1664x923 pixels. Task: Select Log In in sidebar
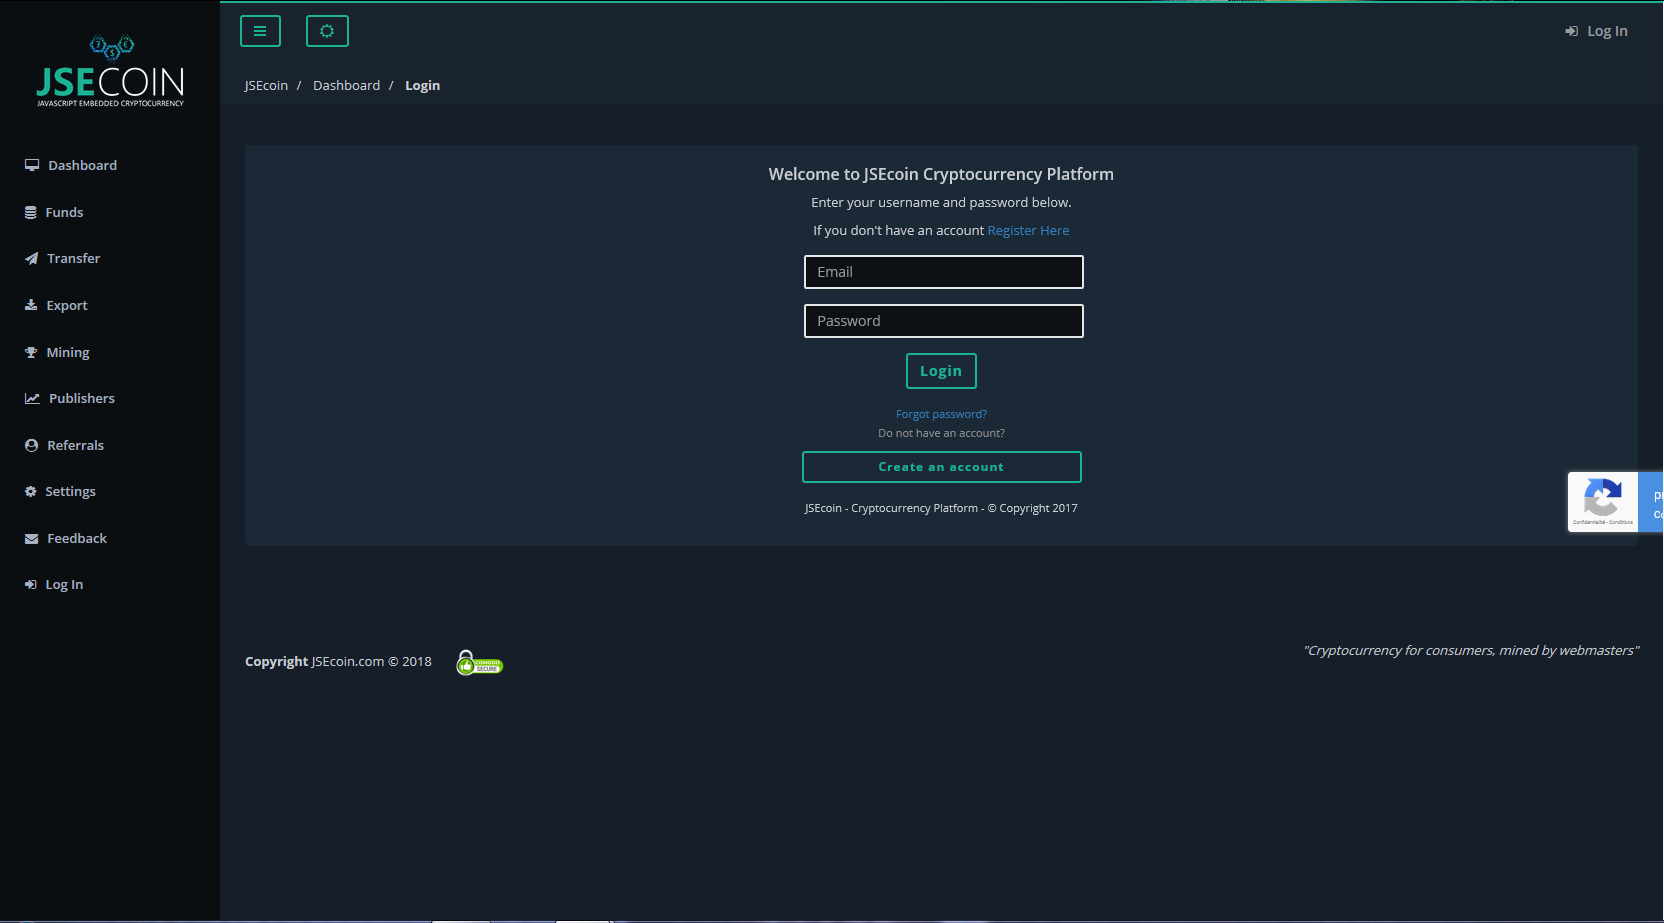[64, 584]
